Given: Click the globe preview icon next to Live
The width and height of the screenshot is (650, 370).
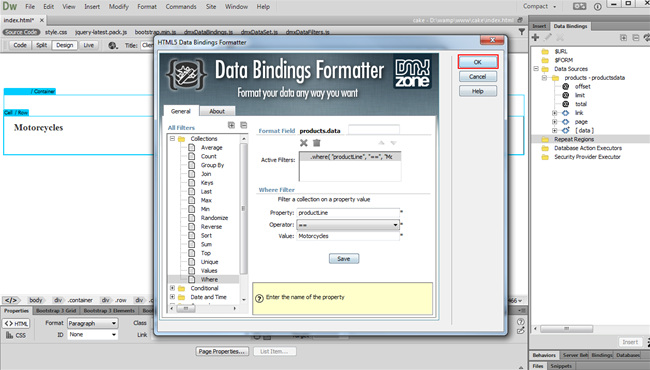Looking at the screenshot, I should click(x=113, y=46).
